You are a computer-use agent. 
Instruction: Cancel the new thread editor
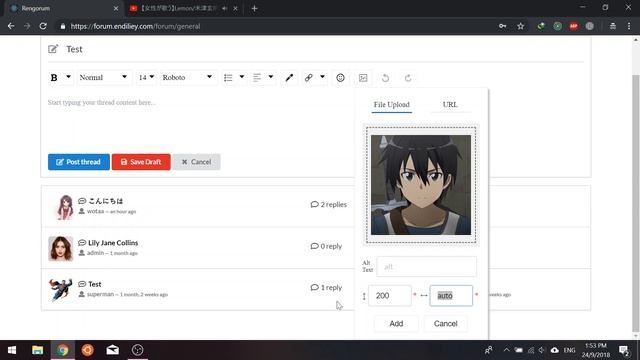[196, 162]
